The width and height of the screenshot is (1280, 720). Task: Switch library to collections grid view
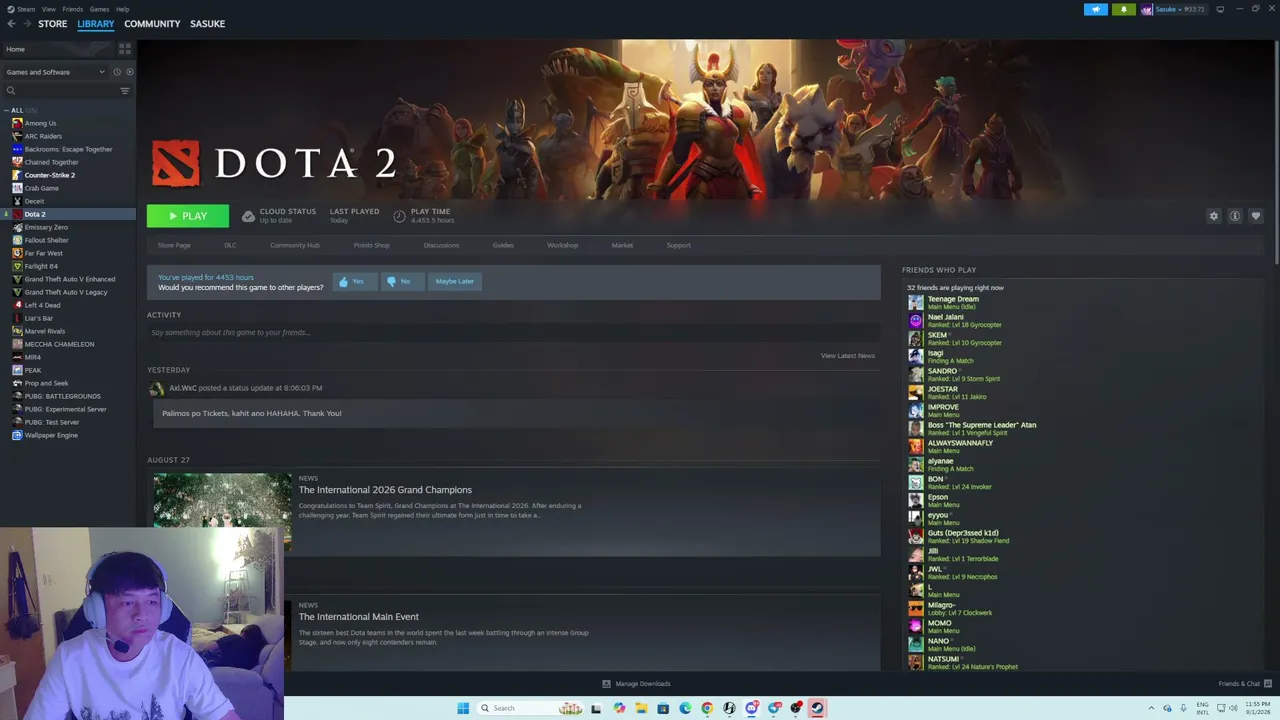(x=125, y=48)
